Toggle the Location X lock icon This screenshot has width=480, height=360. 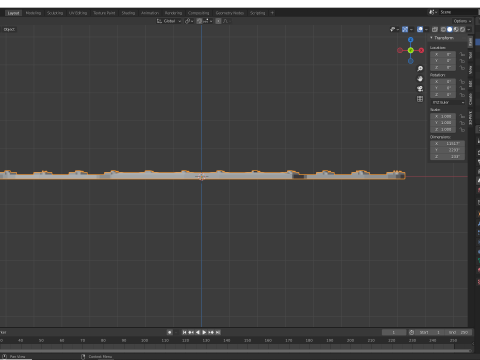462,54
